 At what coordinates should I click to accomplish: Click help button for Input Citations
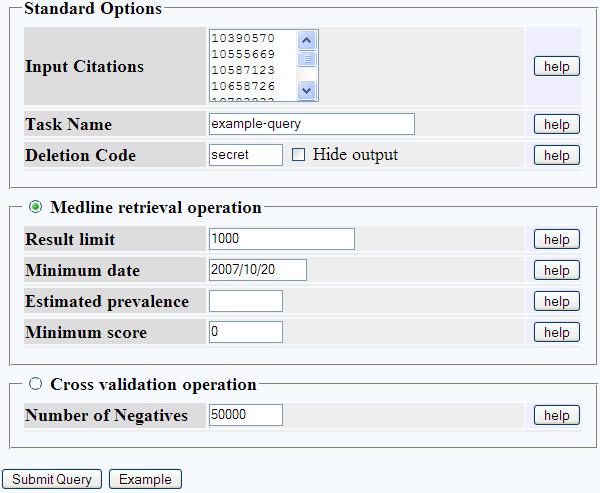[x=557, y=67]
